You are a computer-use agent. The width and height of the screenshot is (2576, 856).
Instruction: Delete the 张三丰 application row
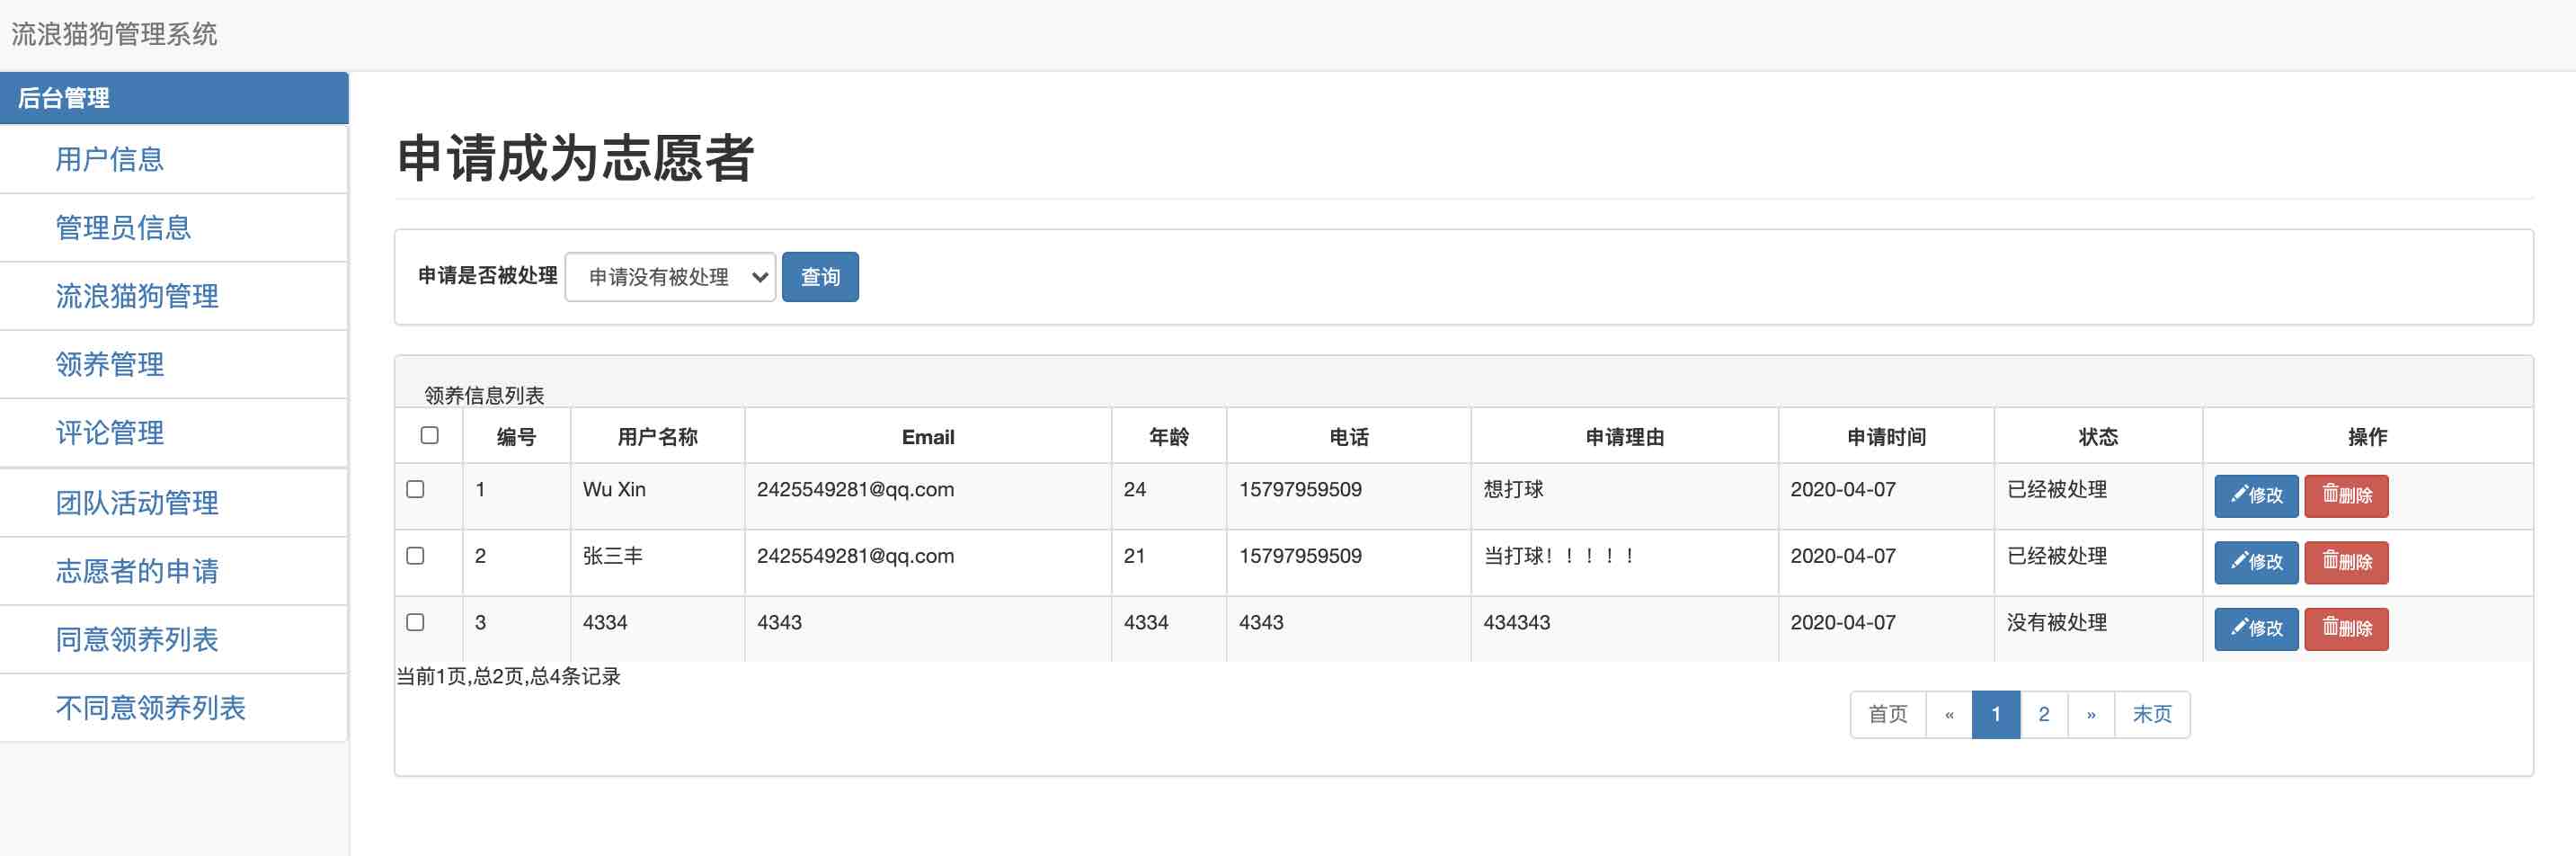click(x=2346, y=563)
